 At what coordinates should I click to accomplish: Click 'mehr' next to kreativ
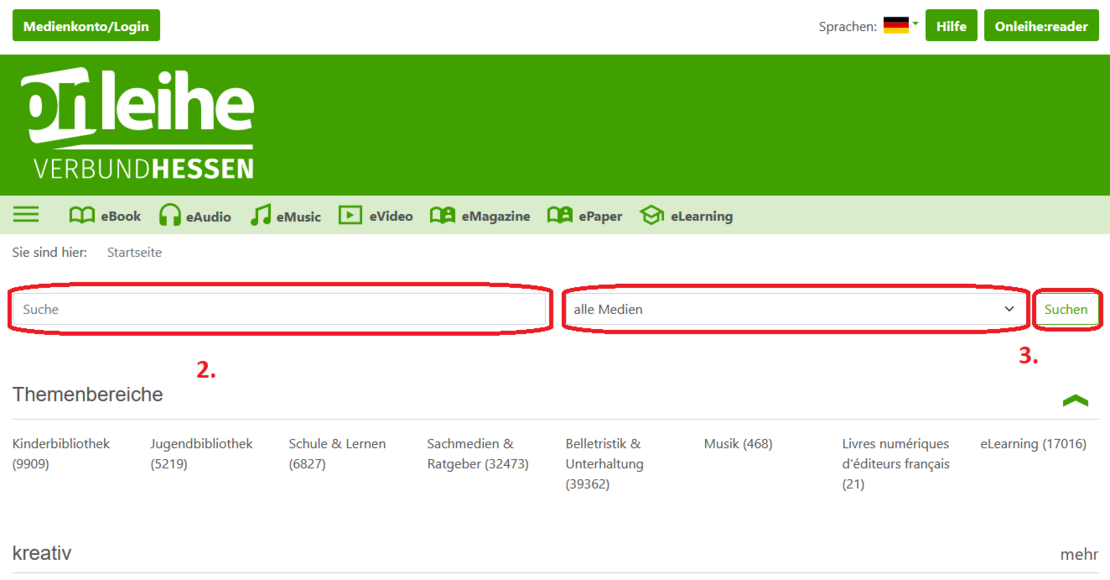pyautogui.click(x=1079, y=554)
